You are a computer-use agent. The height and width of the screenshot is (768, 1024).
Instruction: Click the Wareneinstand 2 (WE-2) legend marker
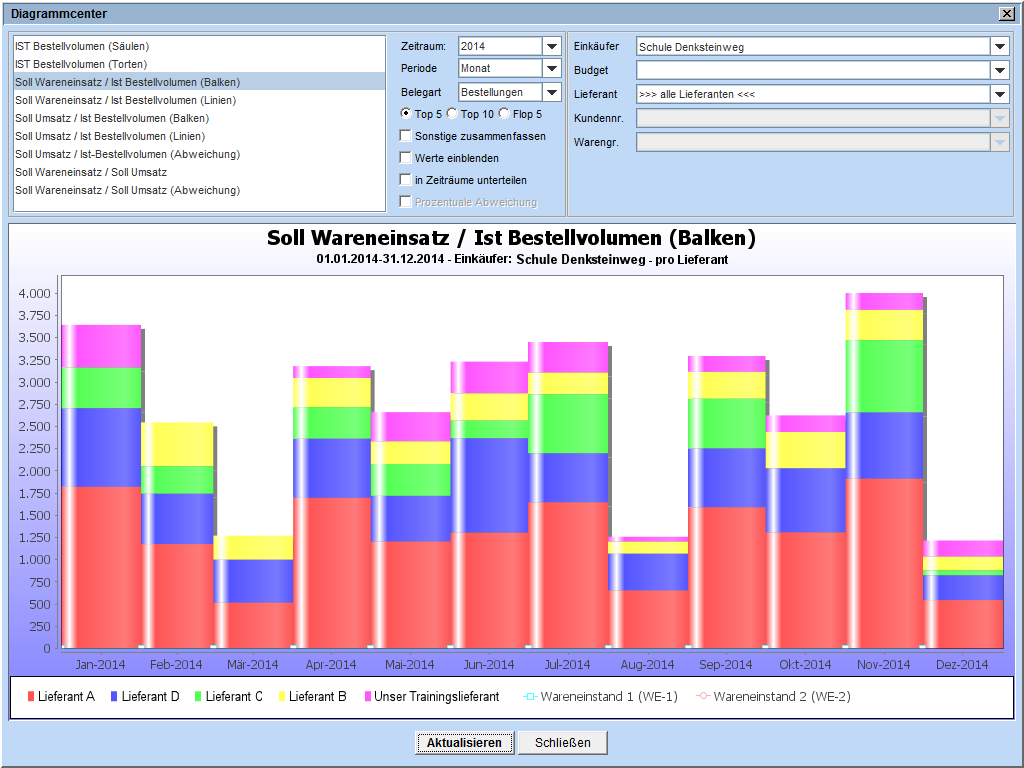pos(703,696)
